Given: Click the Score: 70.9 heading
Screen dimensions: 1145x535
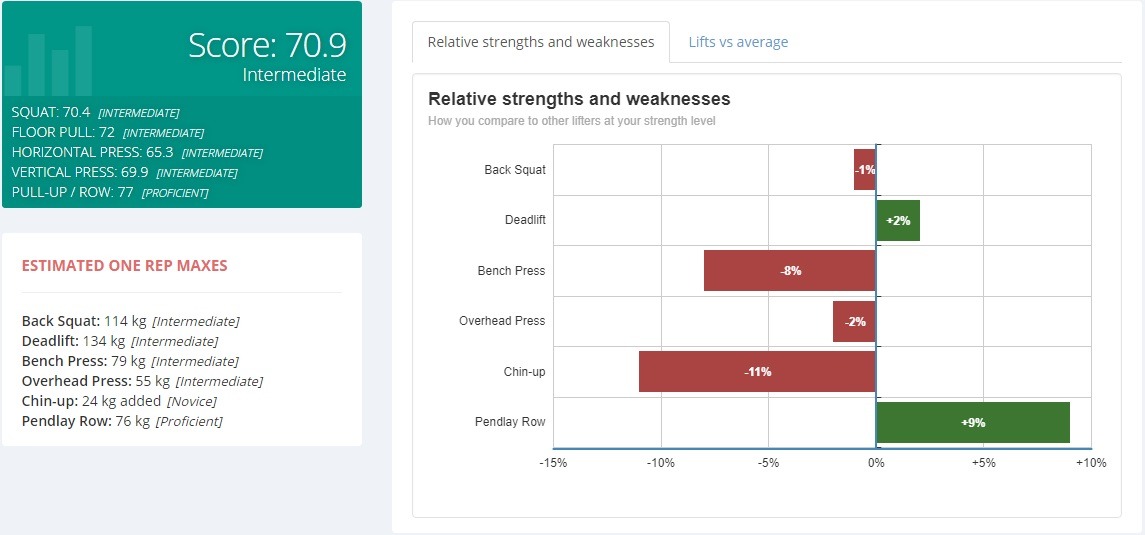Looking at the screenshot, I should tap(267, 45).
